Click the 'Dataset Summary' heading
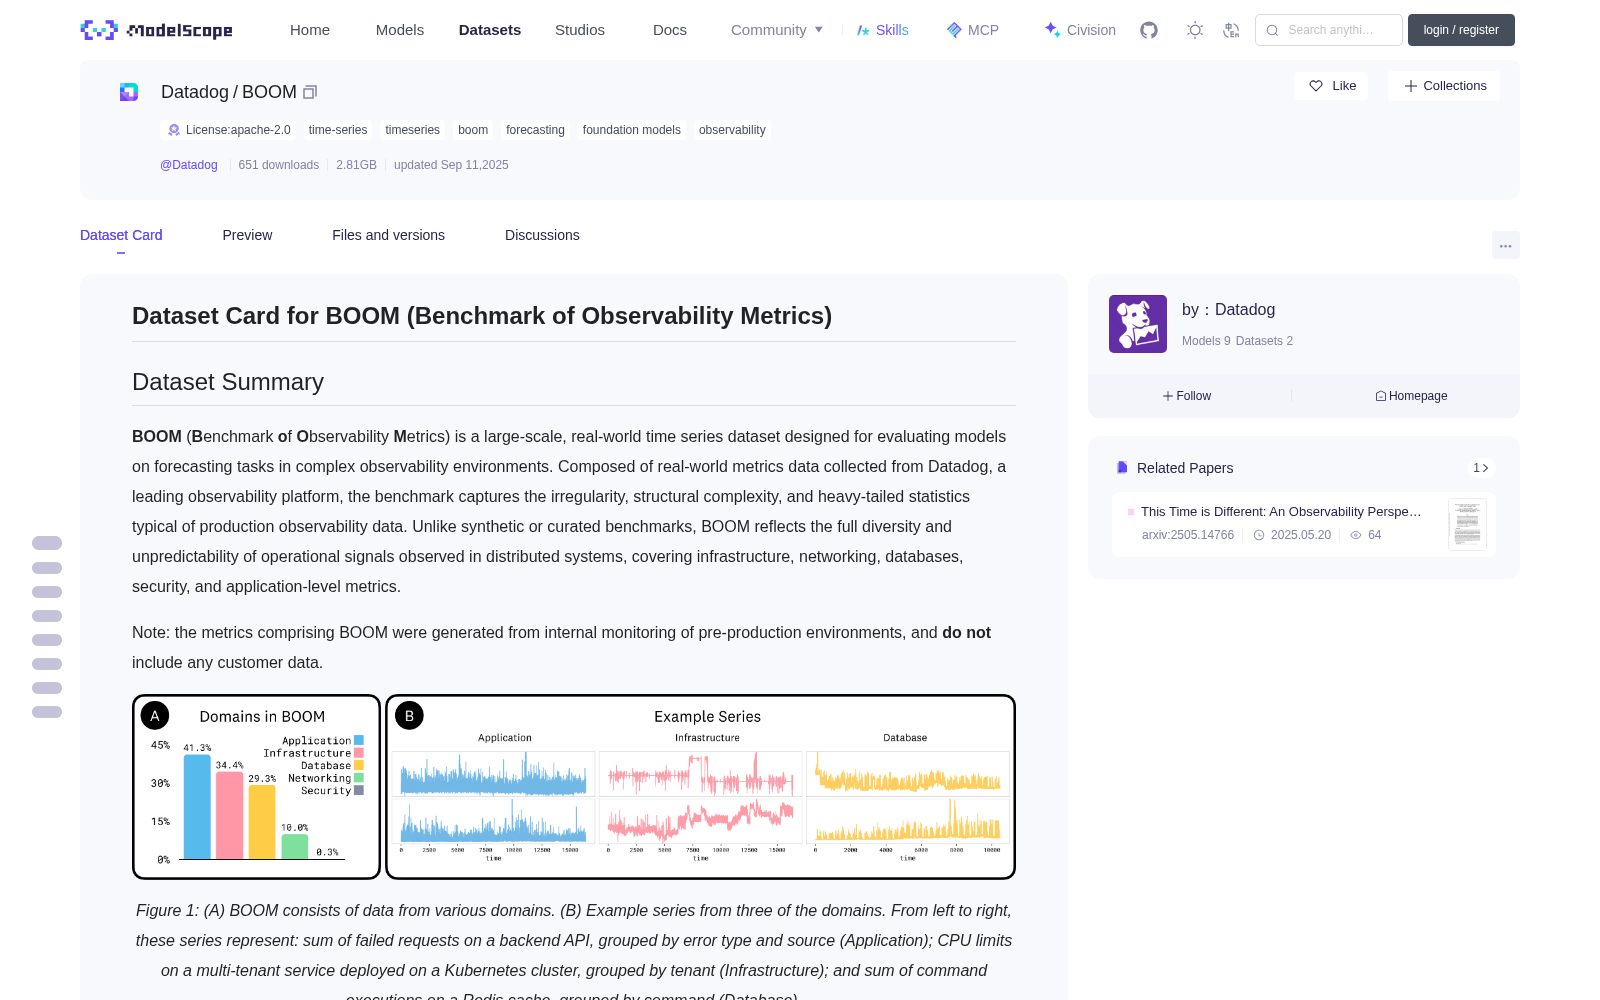This screenshot has height=1000, width=1600. tap(228, 382)
